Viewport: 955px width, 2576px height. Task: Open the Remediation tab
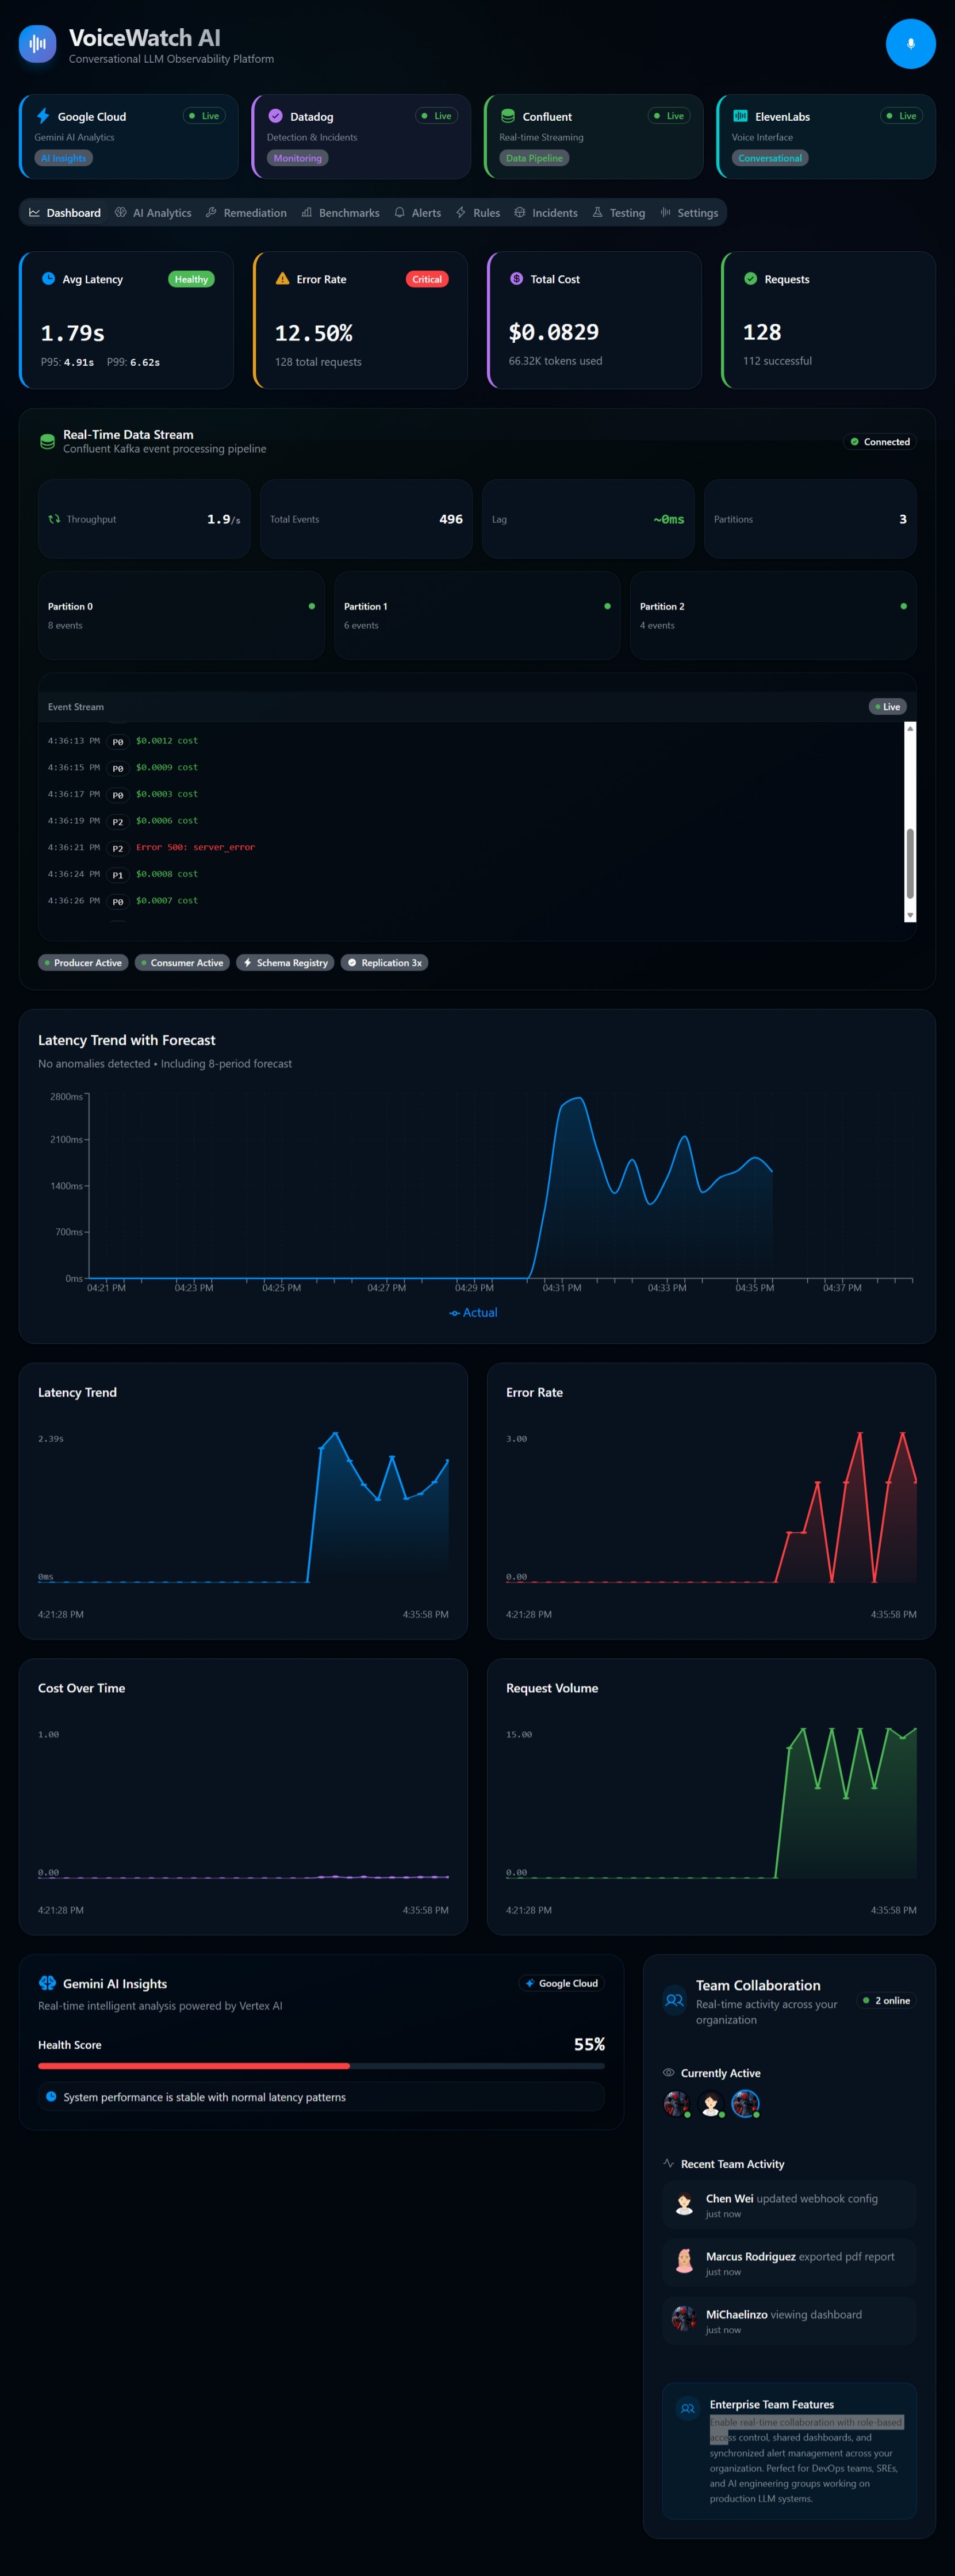tap(246, 213)
